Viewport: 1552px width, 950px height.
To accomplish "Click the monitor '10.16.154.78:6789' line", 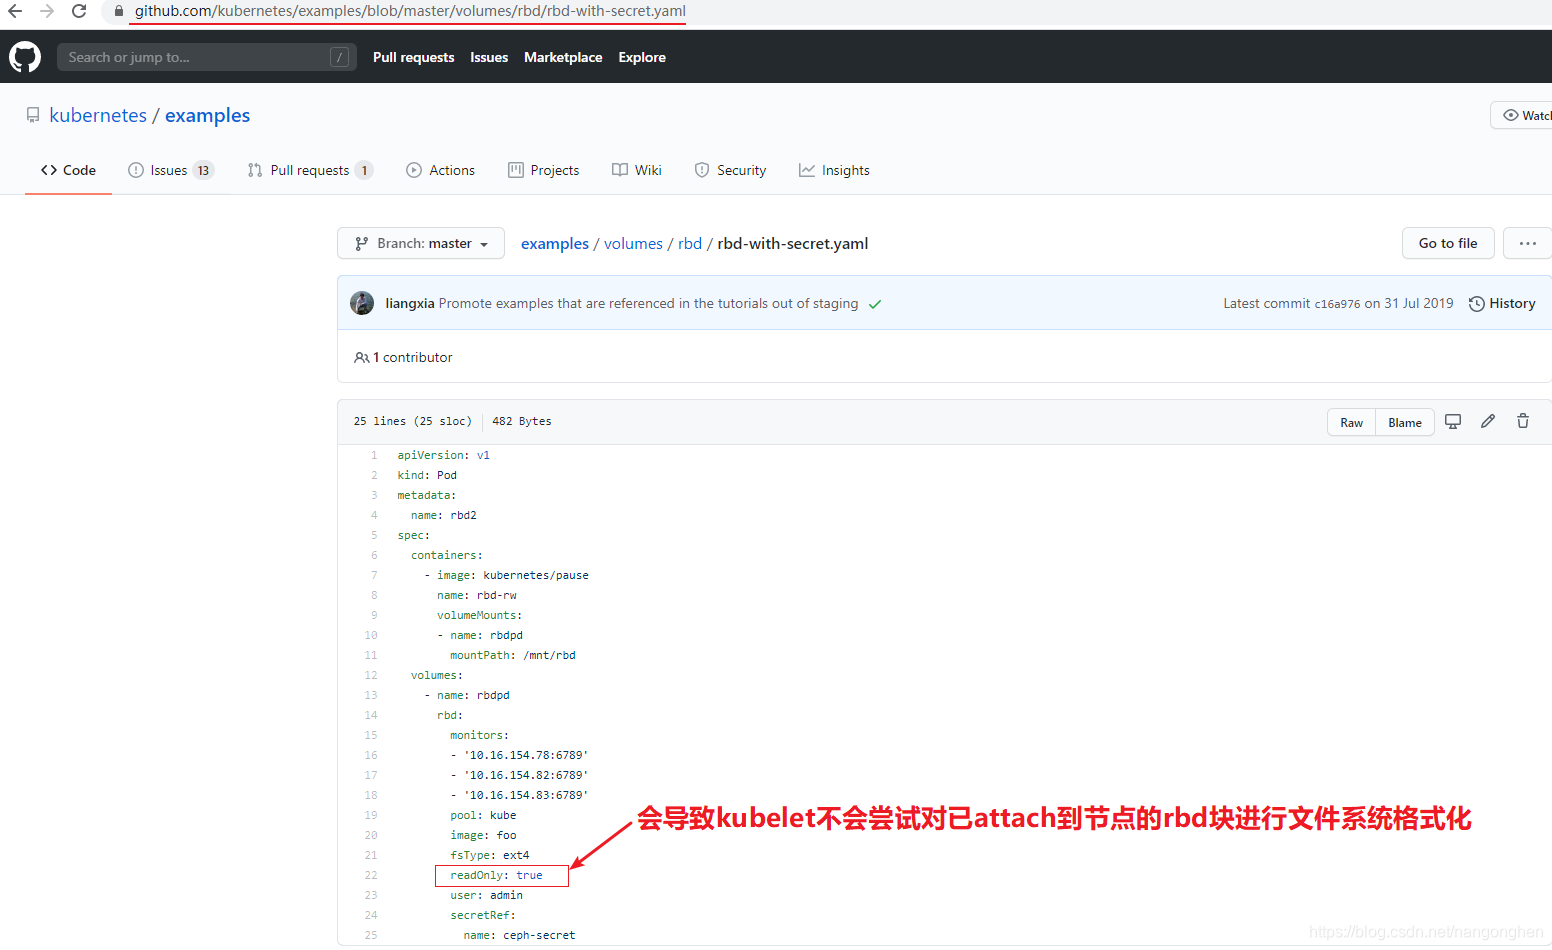I will 519,755.
